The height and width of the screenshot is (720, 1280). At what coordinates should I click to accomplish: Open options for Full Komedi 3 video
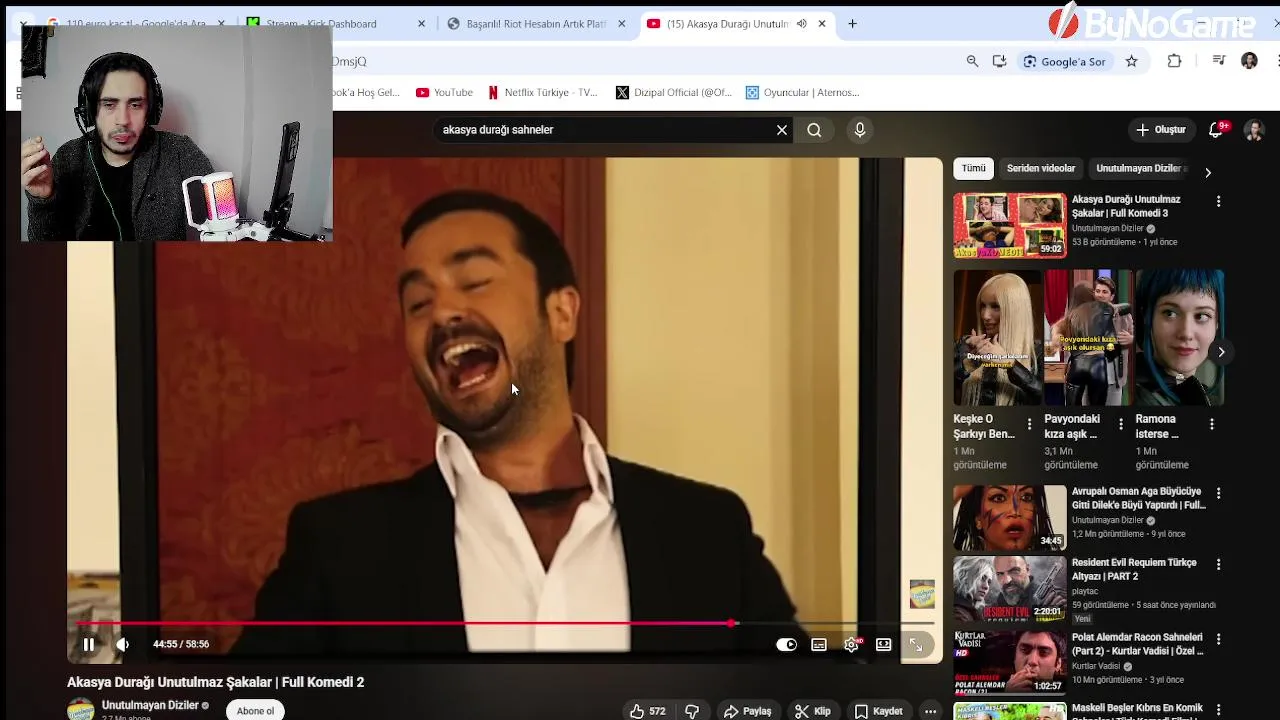click(x=1218, y=201)
